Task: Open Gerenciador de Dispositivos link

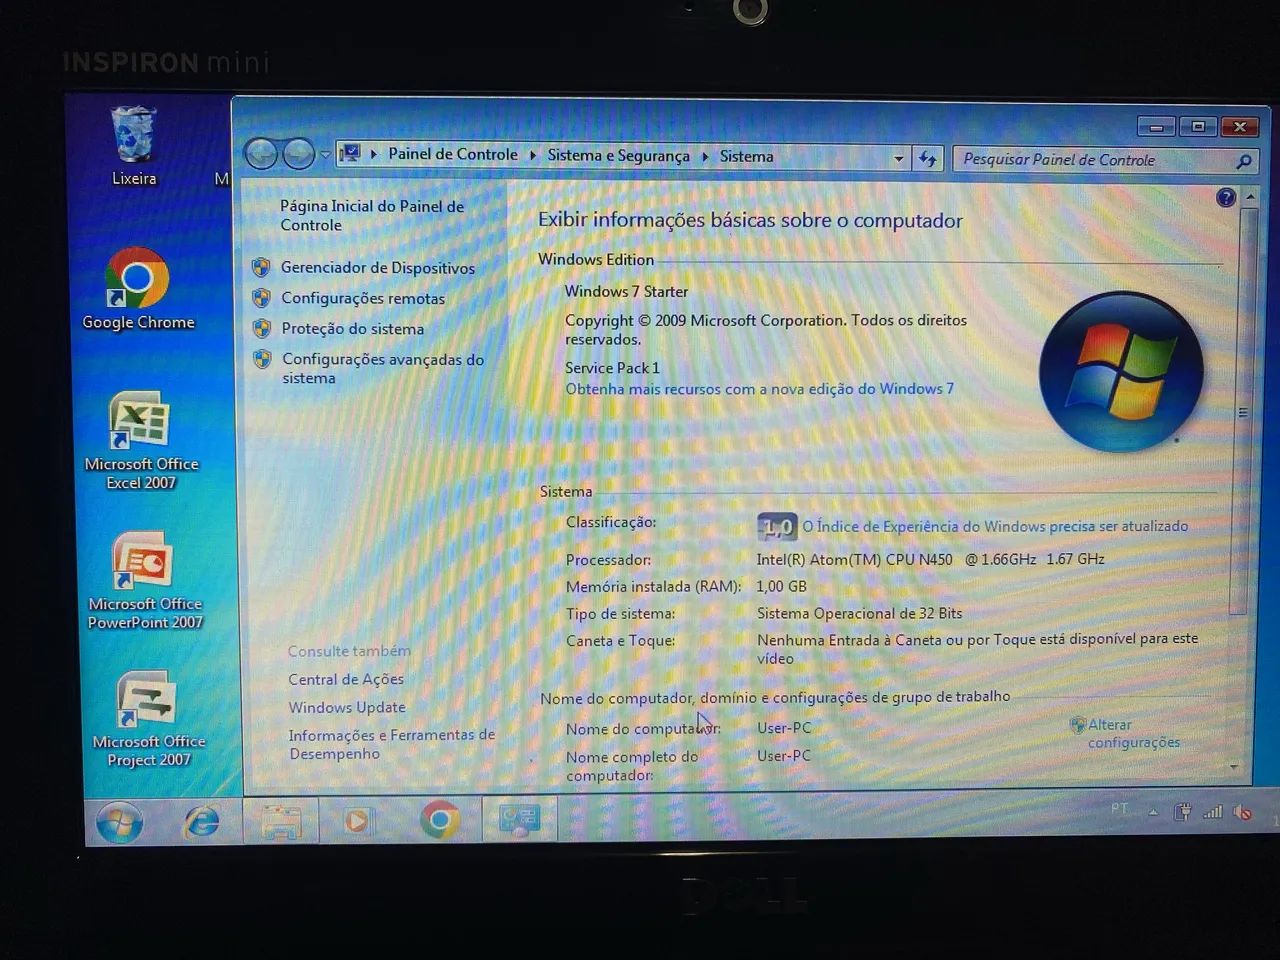Action: coord(378,267)
